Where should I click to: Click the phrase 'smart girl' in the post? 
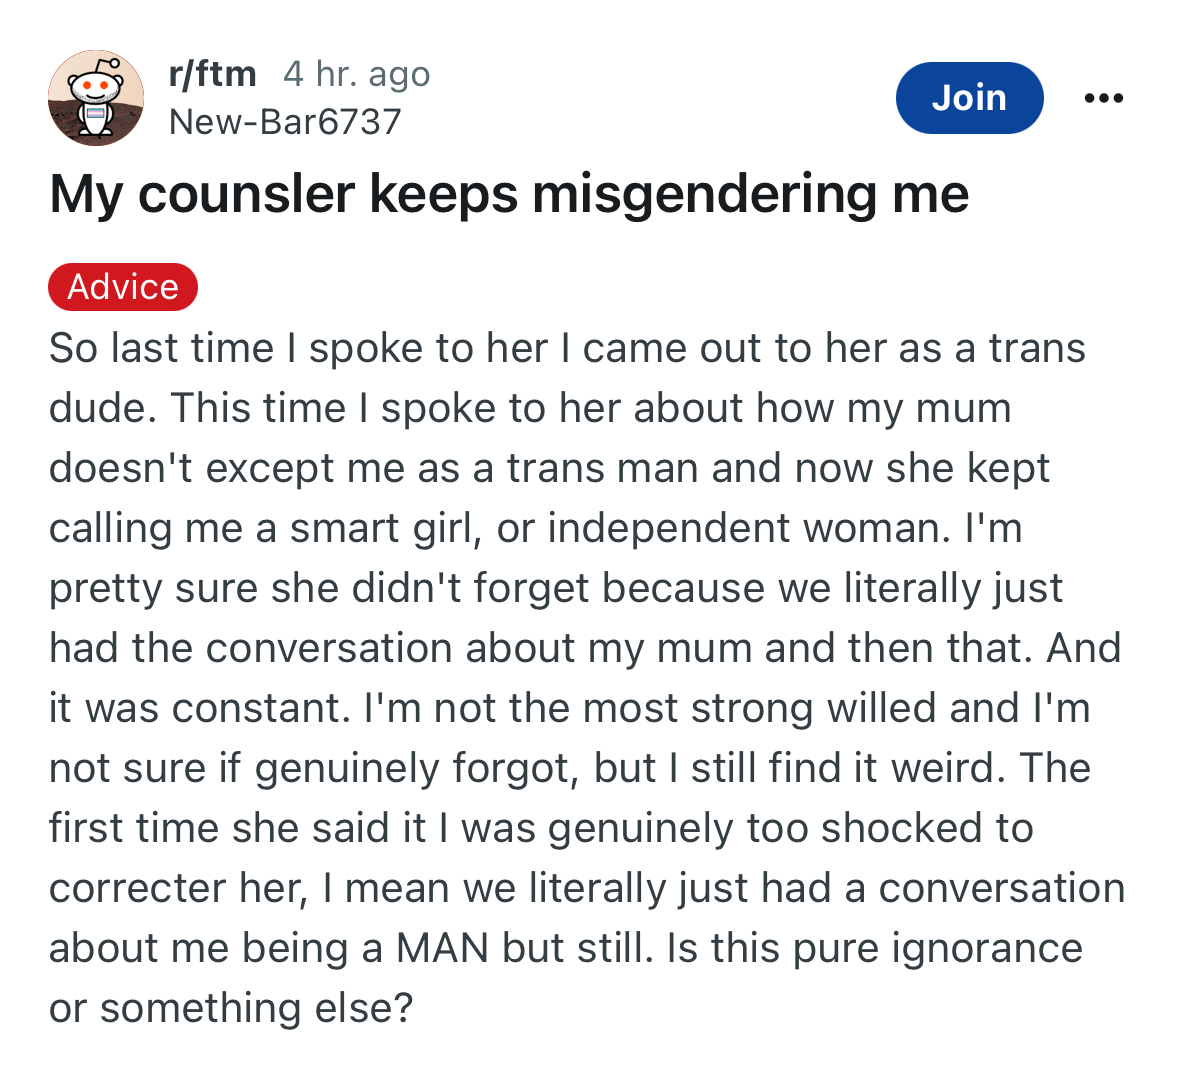[386, 528]
